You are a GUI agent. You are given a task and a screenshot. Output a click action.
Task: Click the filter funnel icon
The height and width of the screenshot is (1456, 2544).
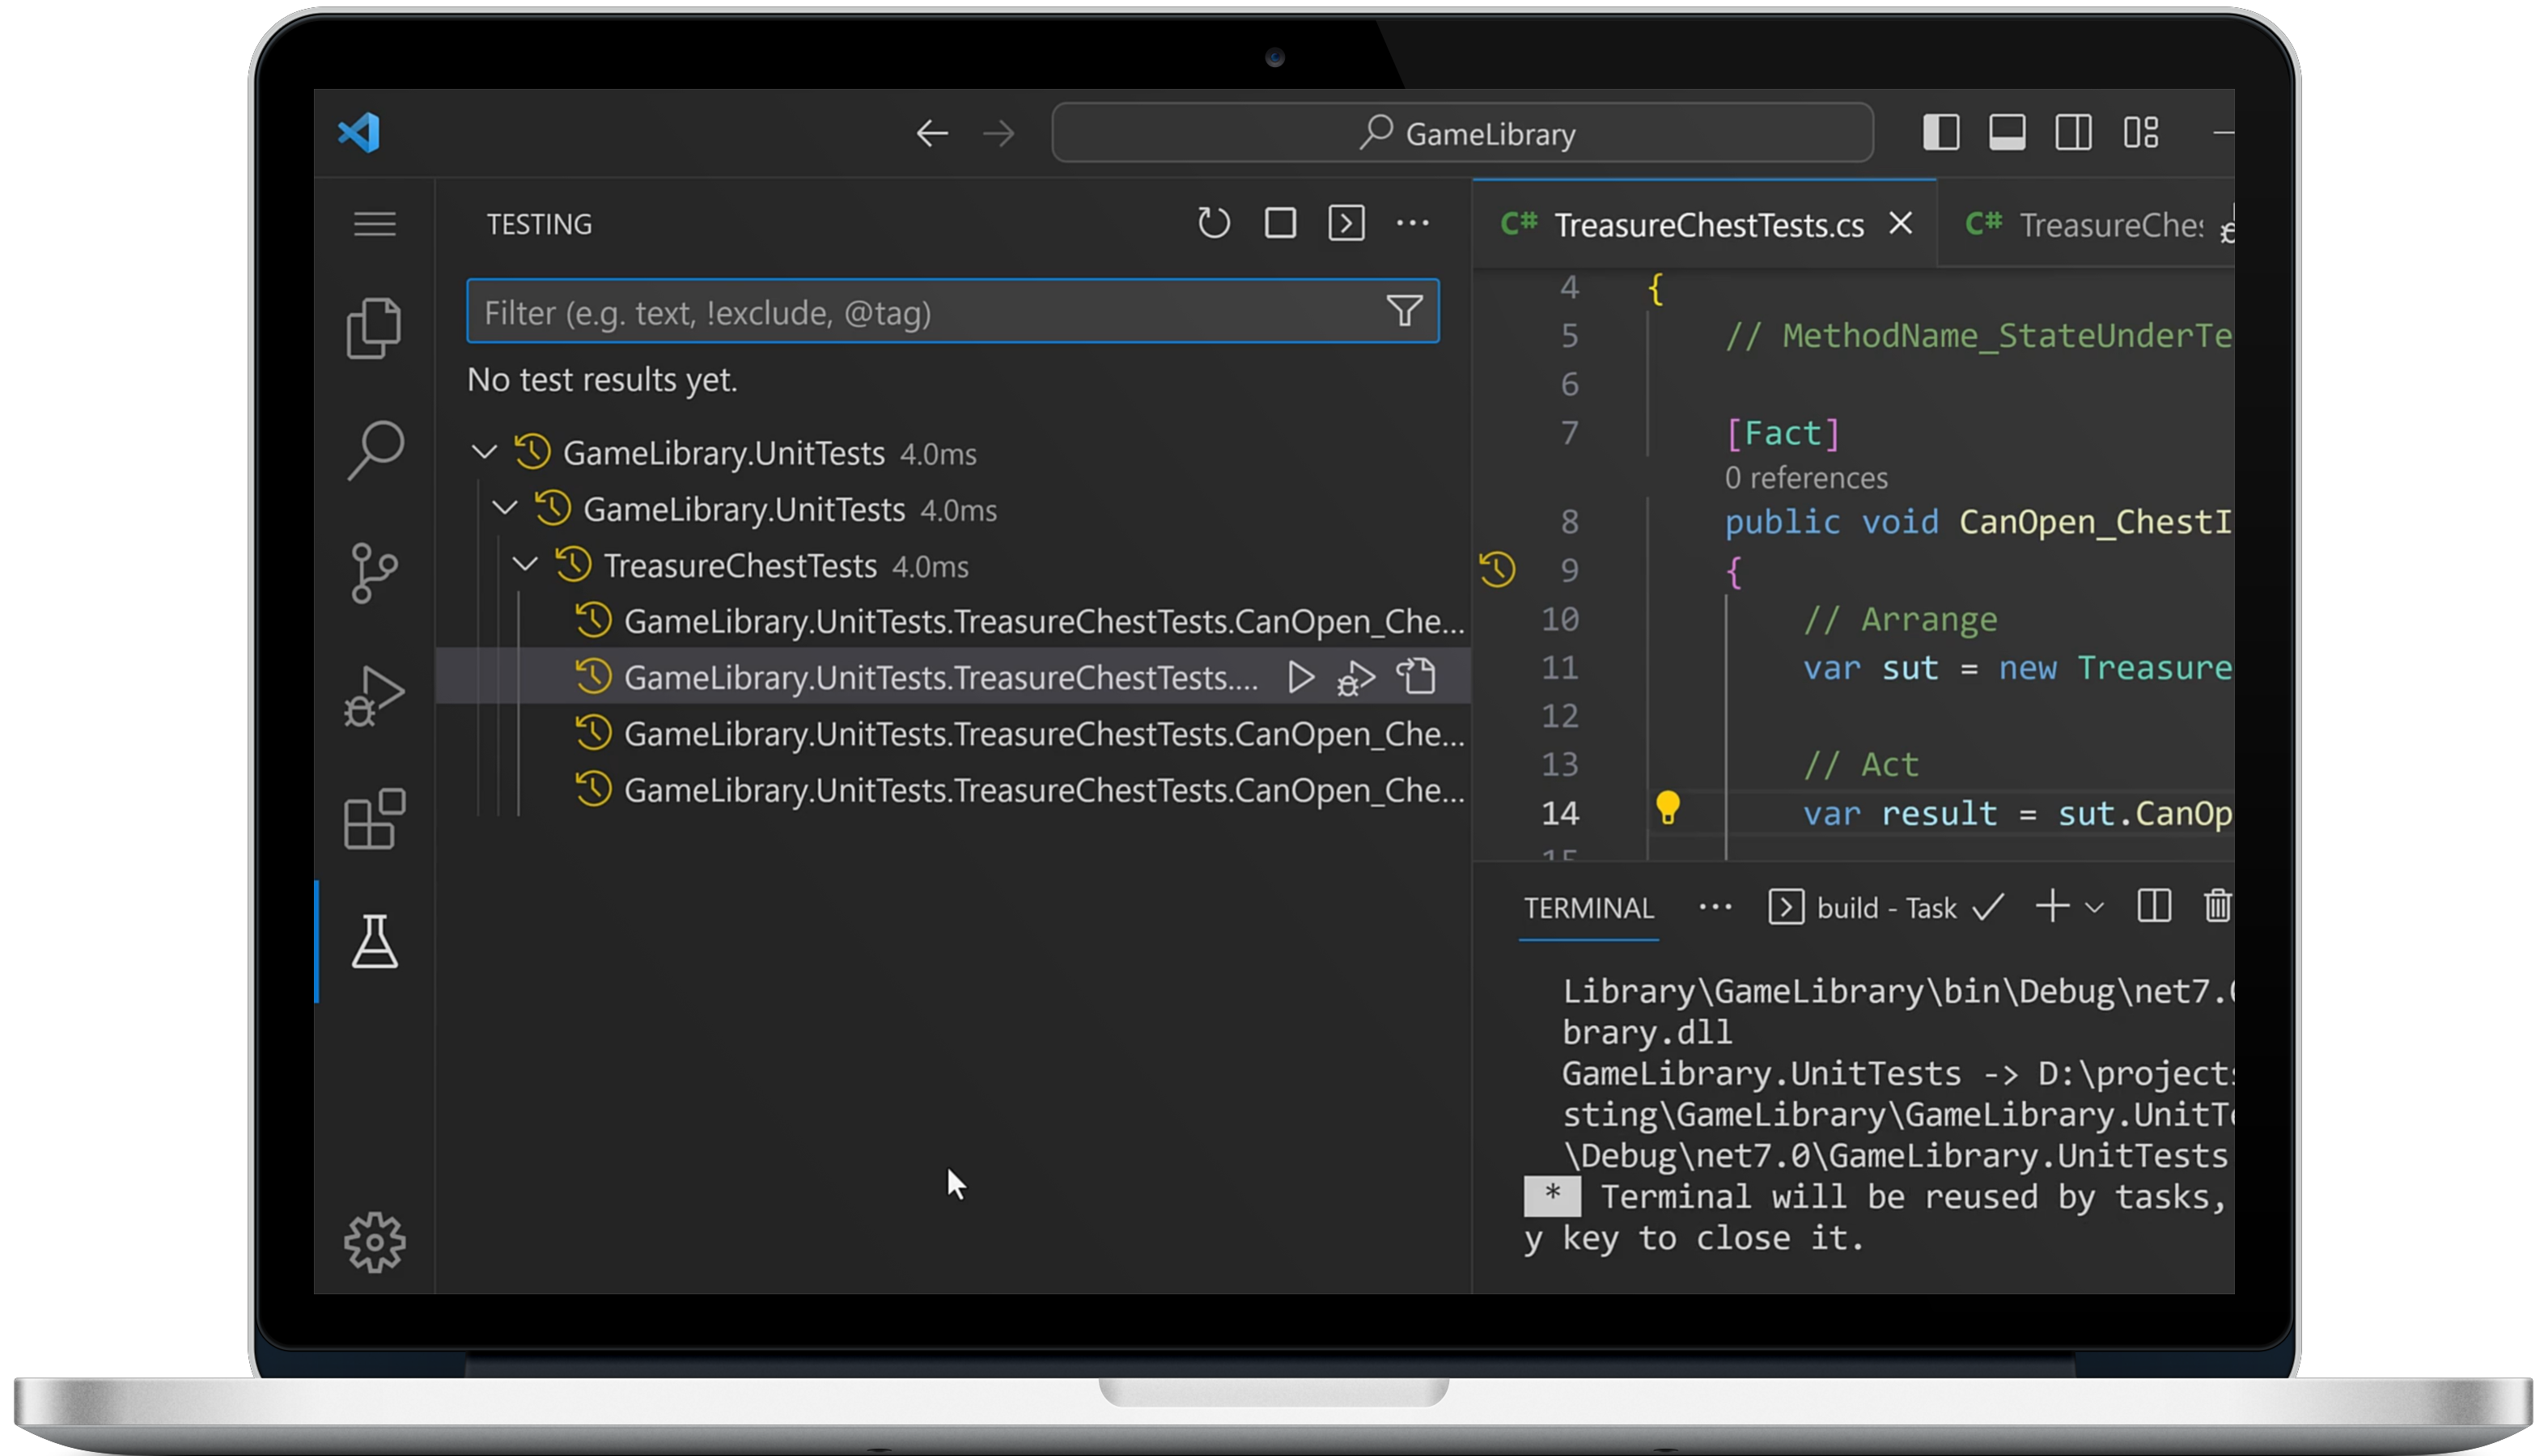coord(1404,311)
